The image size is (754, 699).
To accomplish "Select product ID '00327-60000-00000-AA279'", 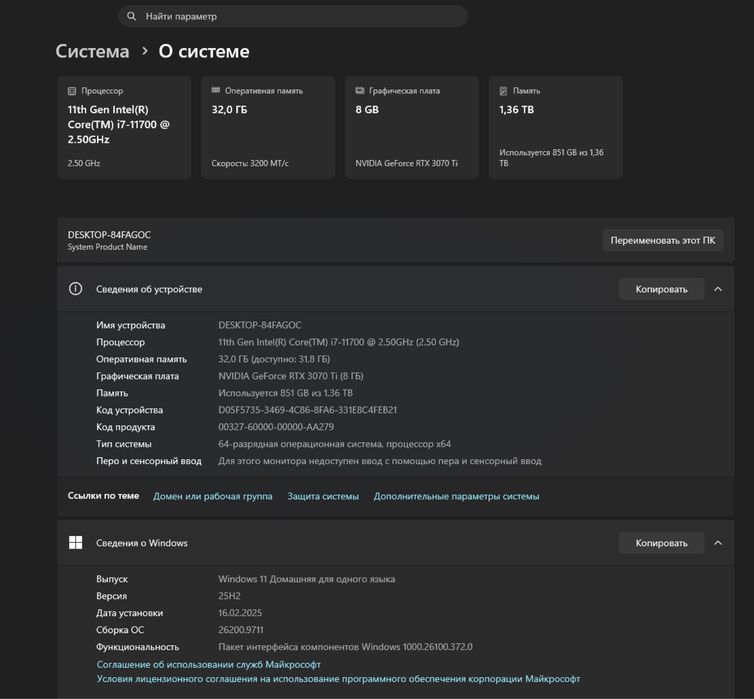I will (x=276, y=427).
